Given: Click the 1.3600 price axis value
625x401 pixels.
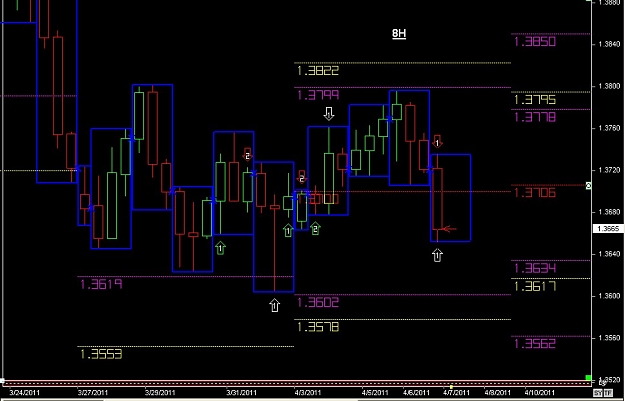Looking at the screenshot, I should tap(609, 296).
